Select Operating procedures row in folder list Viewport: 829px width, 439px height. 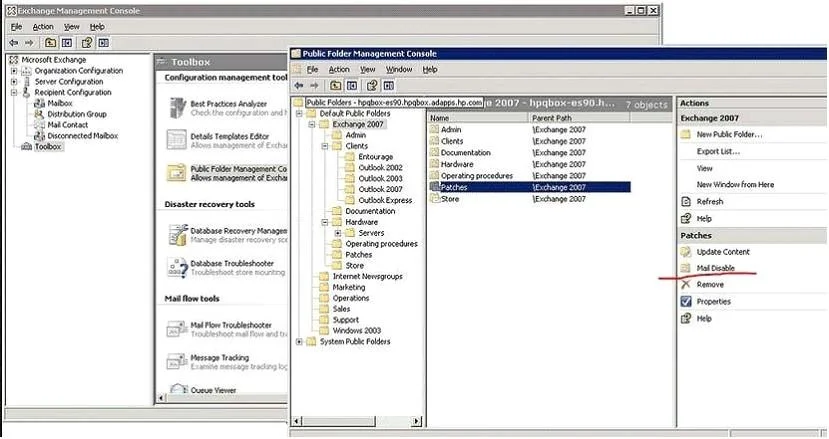pos(529,176)
